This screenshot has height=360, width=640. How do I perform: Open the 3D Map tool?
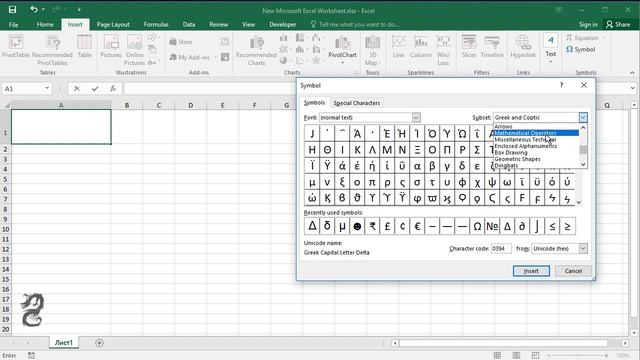372,50
